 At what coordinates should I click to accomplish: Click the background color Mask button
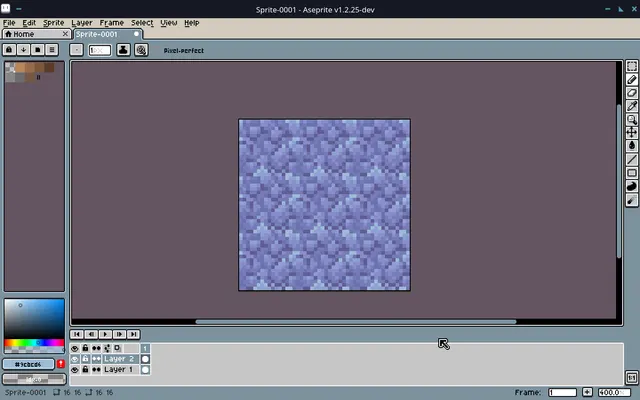(34, 379)
